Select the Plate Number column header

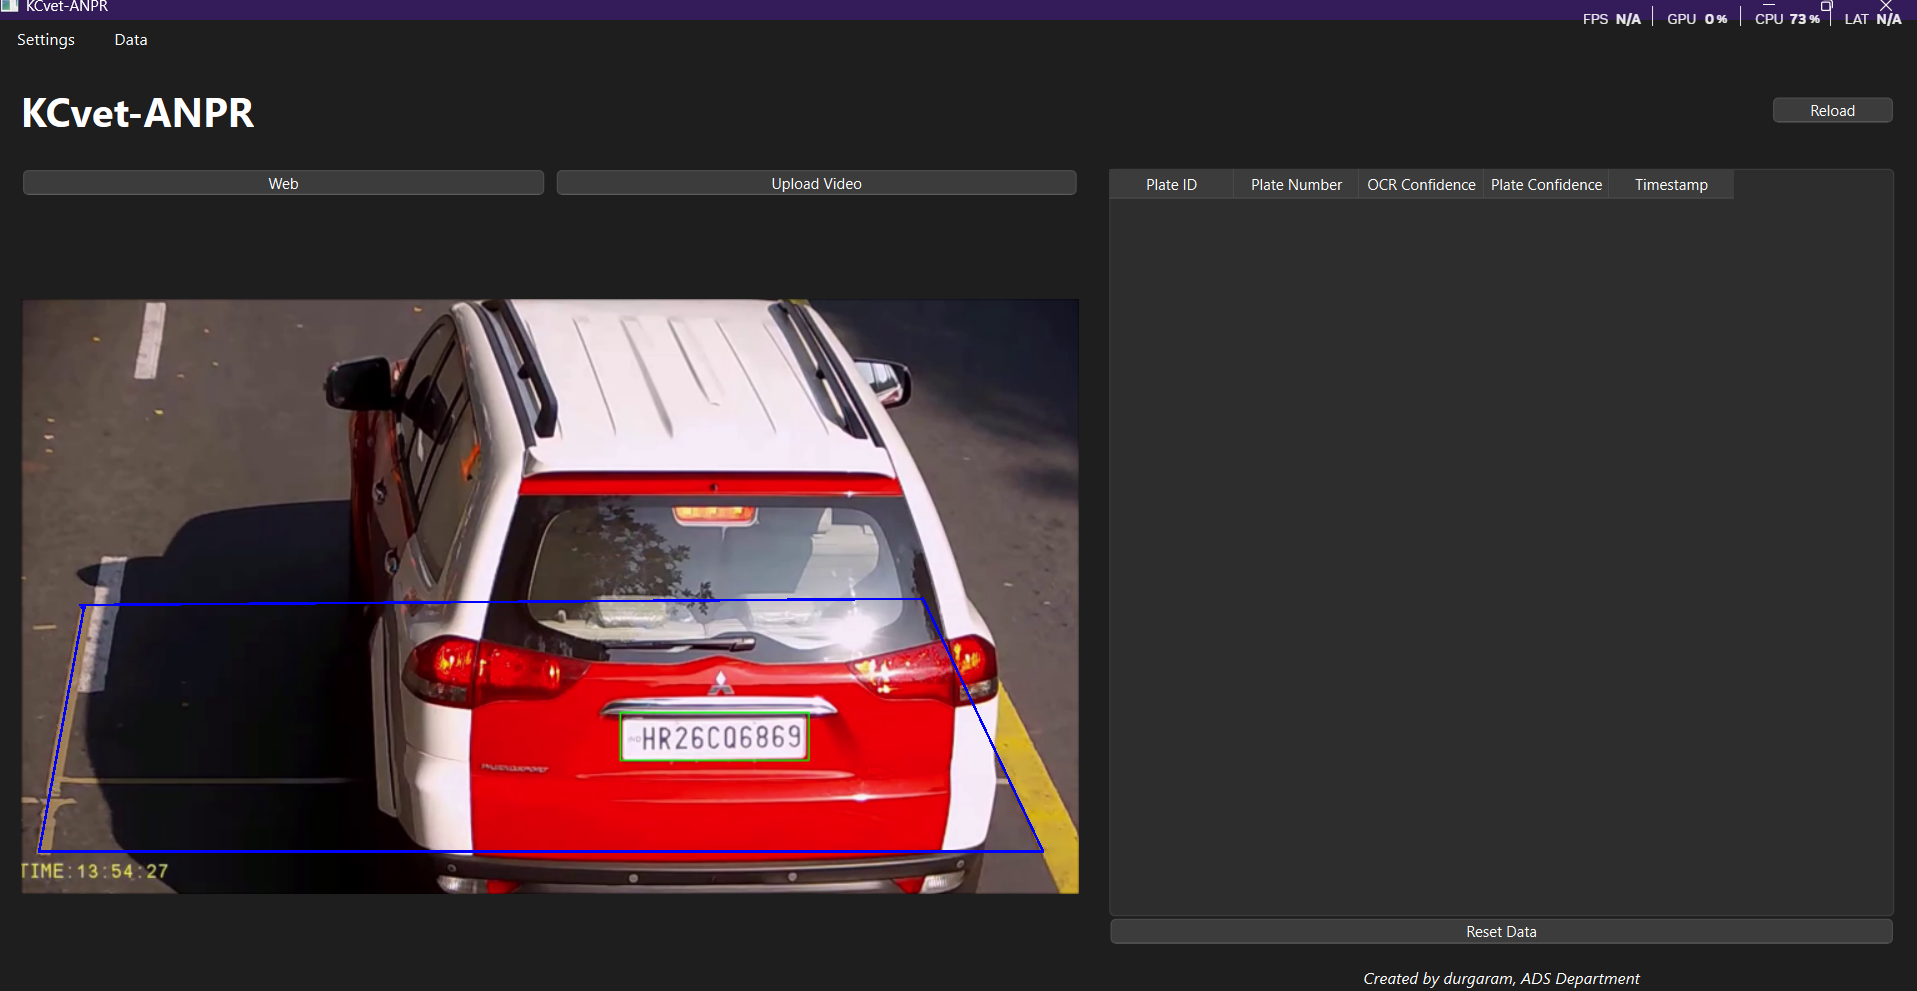pos(1295,184)
